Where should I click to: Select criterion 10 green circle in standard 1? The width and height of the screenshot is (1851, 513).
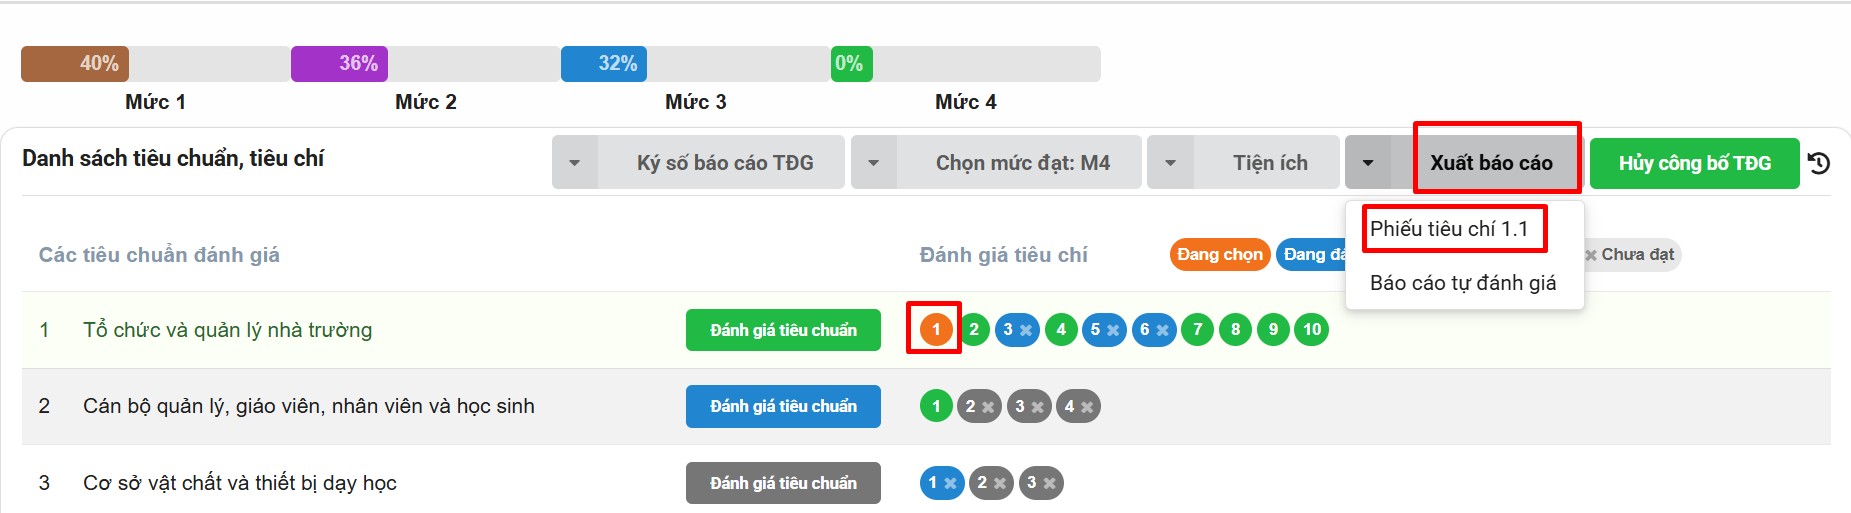(x=1312, y=329)
